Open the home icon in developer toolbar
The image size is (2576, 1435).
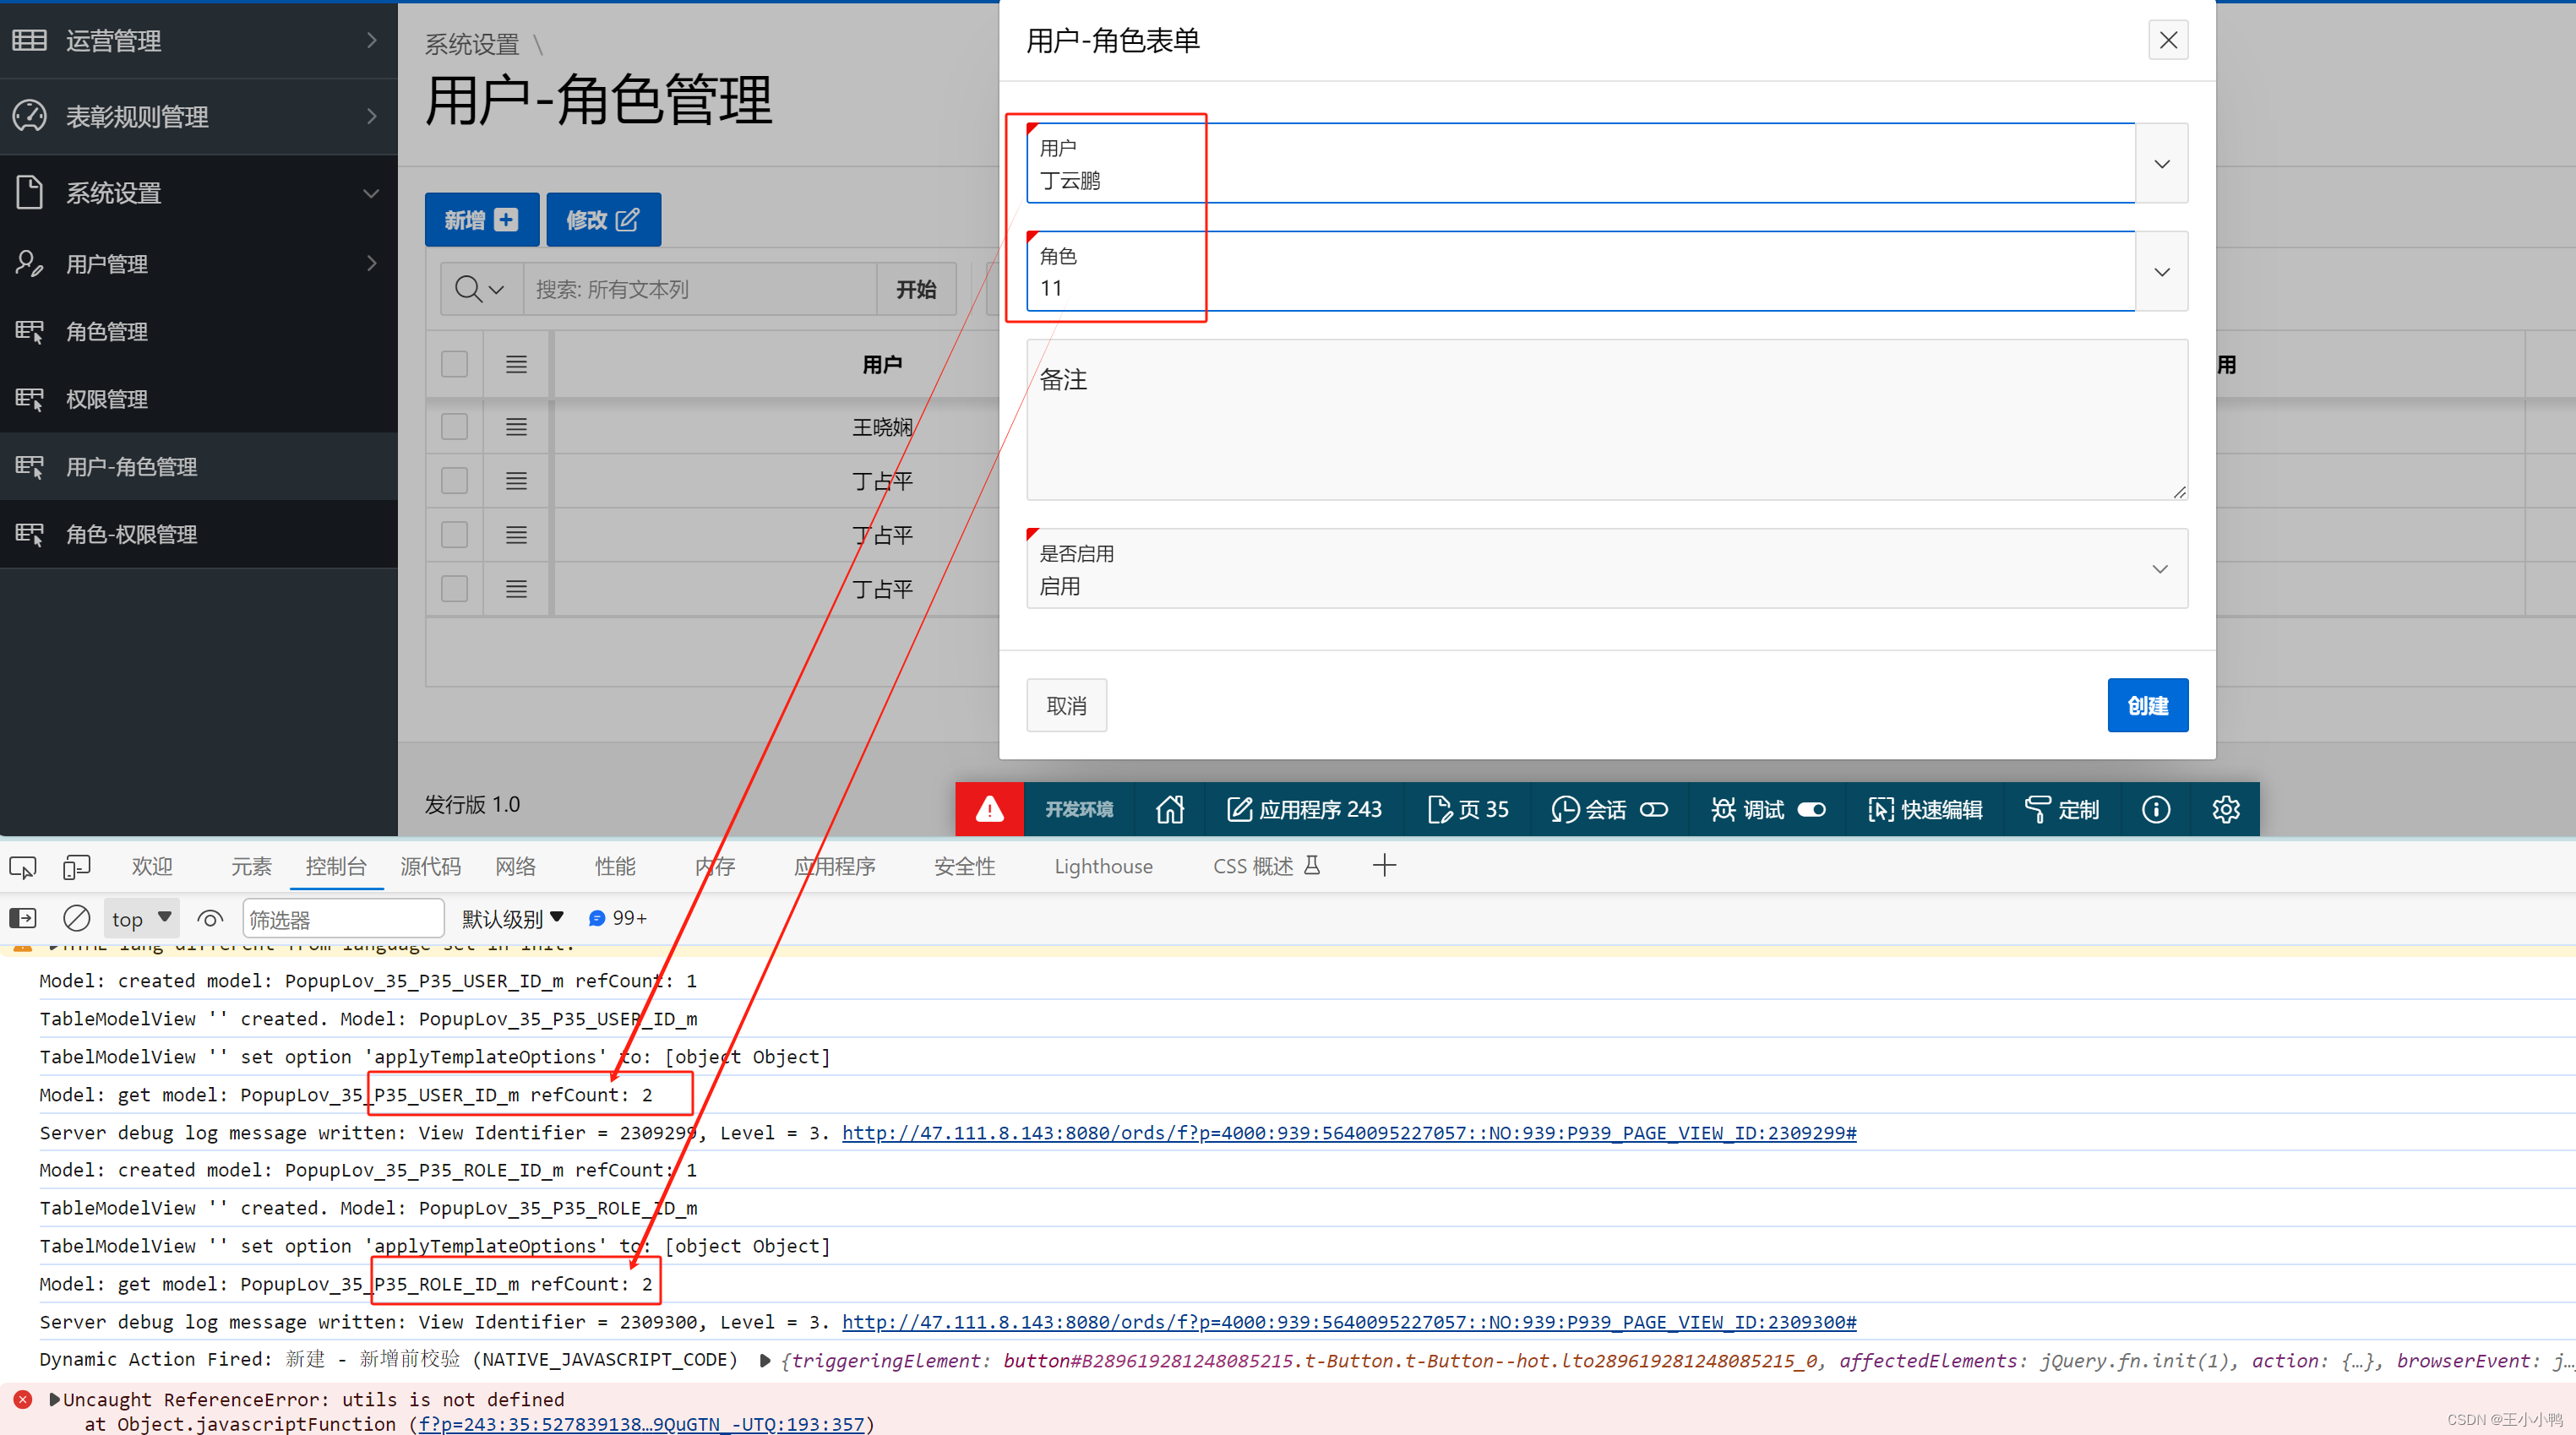coord(1169,809)
